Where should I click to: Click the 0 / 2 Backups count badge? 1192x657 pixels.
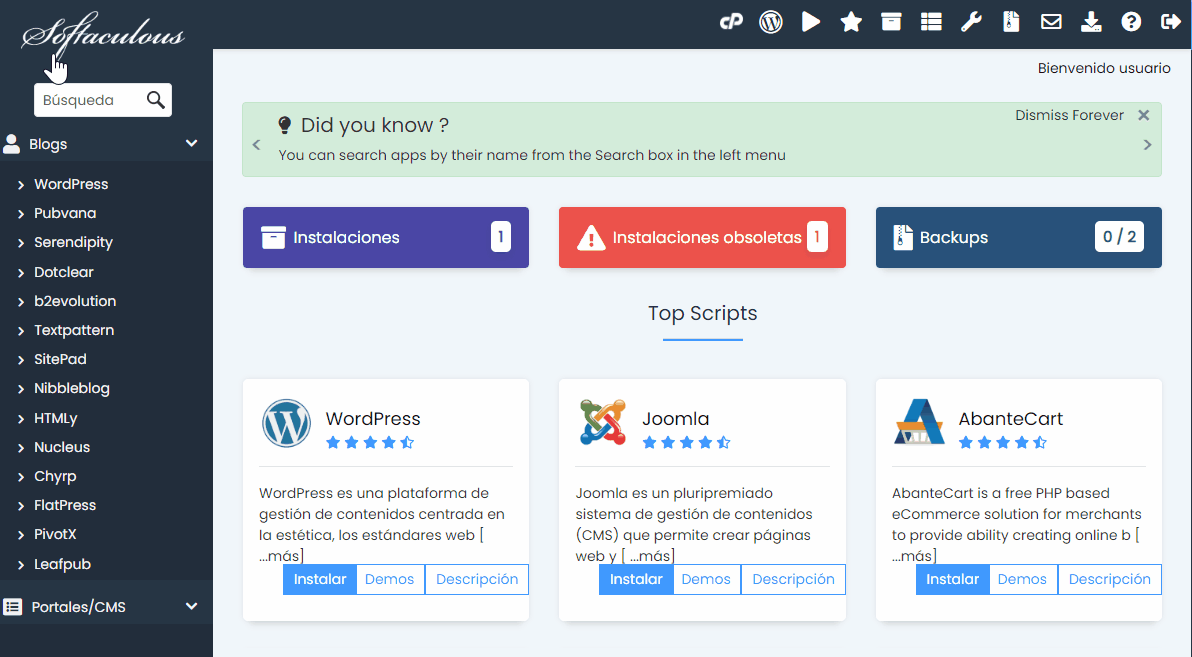click(x=1119, y=237)
